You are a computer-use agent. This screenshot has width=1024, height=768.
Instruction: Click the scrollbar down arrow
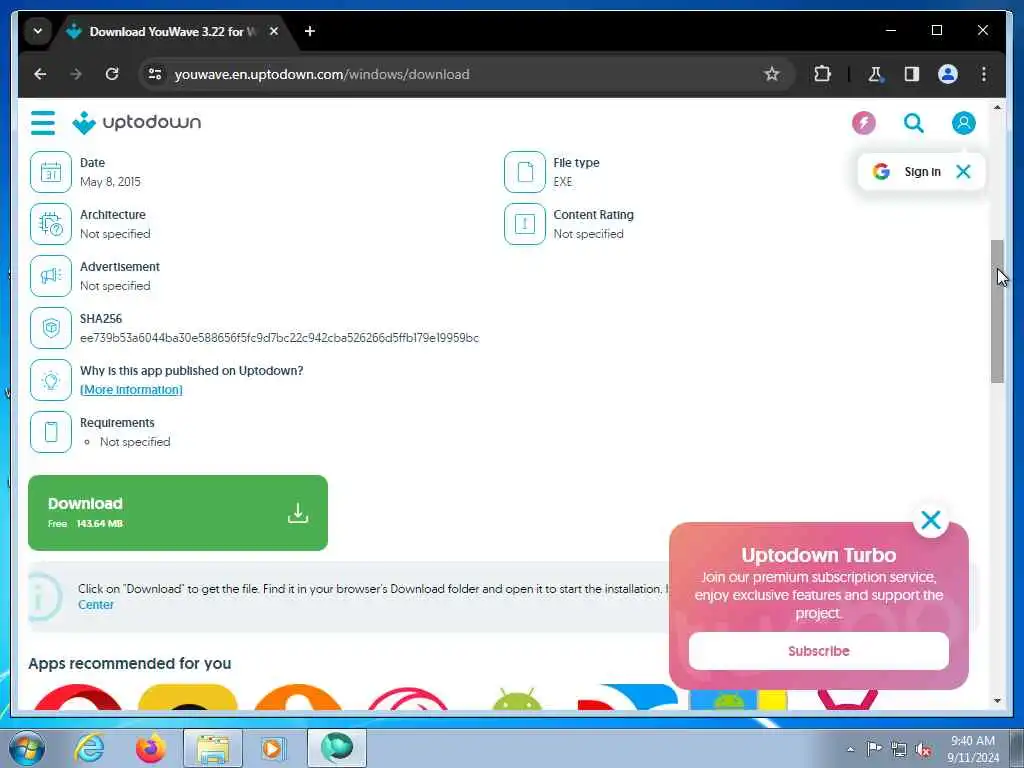pyautogui.click(x=997, y=701)
